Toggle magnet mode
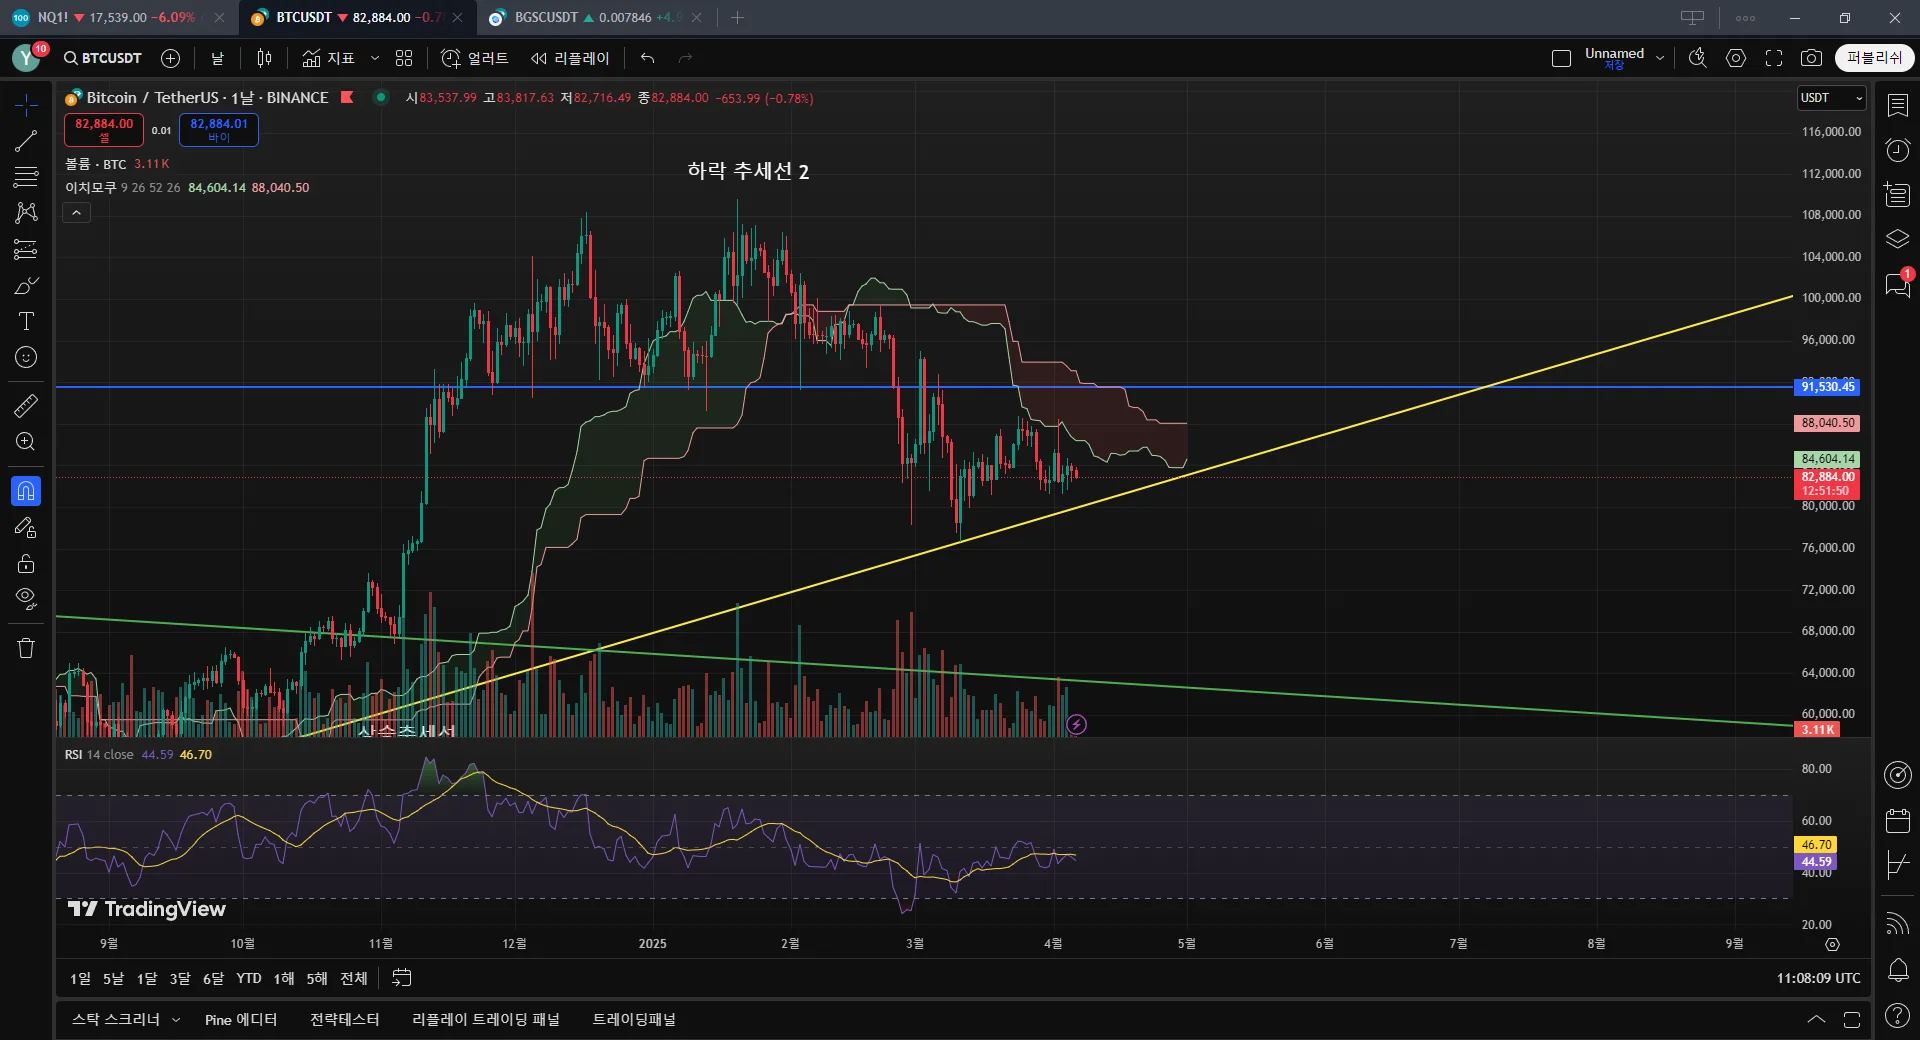The height and width of the screenshot is (1040, 1920). [26, 490]
